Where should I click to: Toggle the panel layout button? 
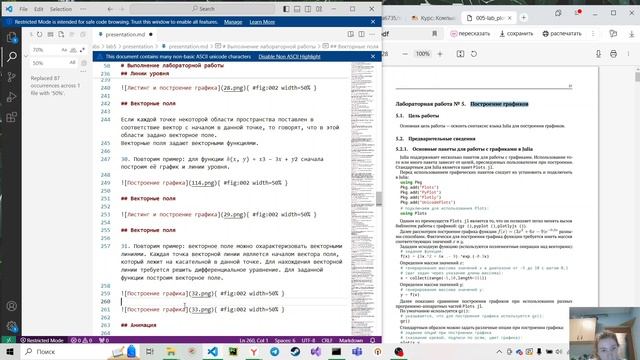coord(297,9)
